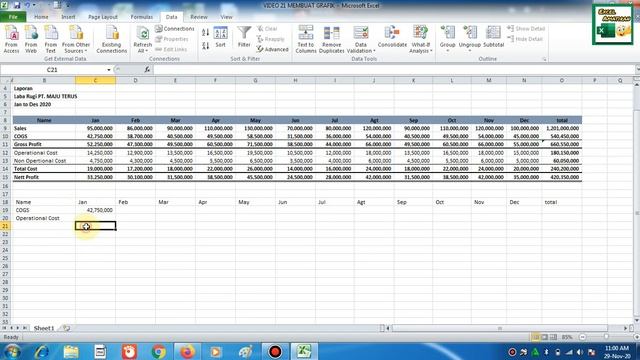Click Hide Detail
The image size is (640, 360).
click(x=525, y=39)
